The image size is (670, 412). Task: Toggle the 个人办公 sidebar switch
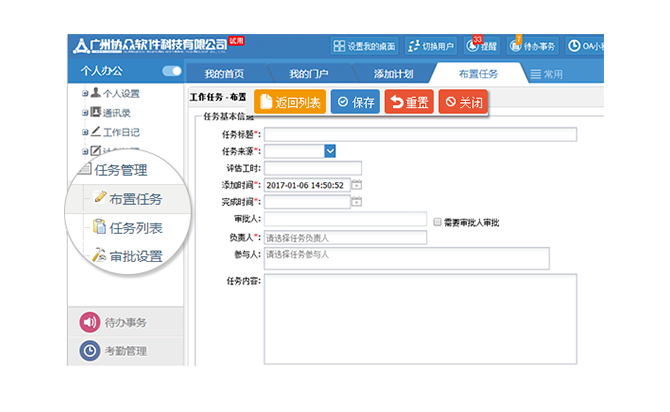pos(172,72)
